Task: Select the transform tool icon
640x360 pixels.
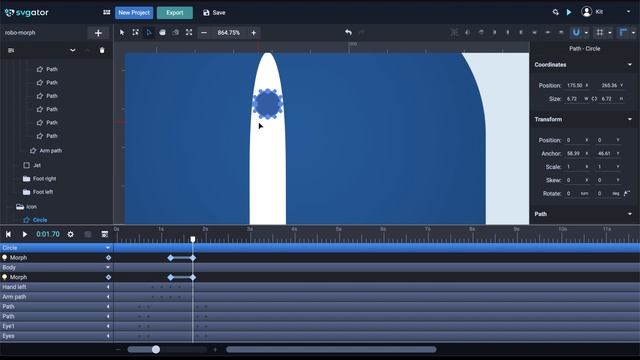Action: click(x=136, y=32)
